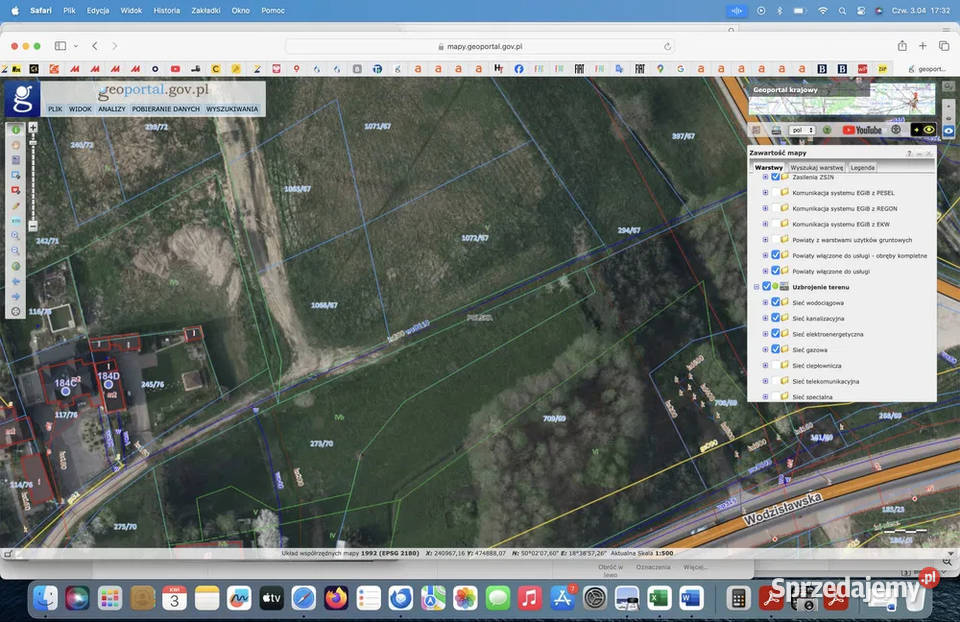Open the ANALIZY menu
Image resolution: width=960 pixels, height=622 pixels.
pos(111,109)
